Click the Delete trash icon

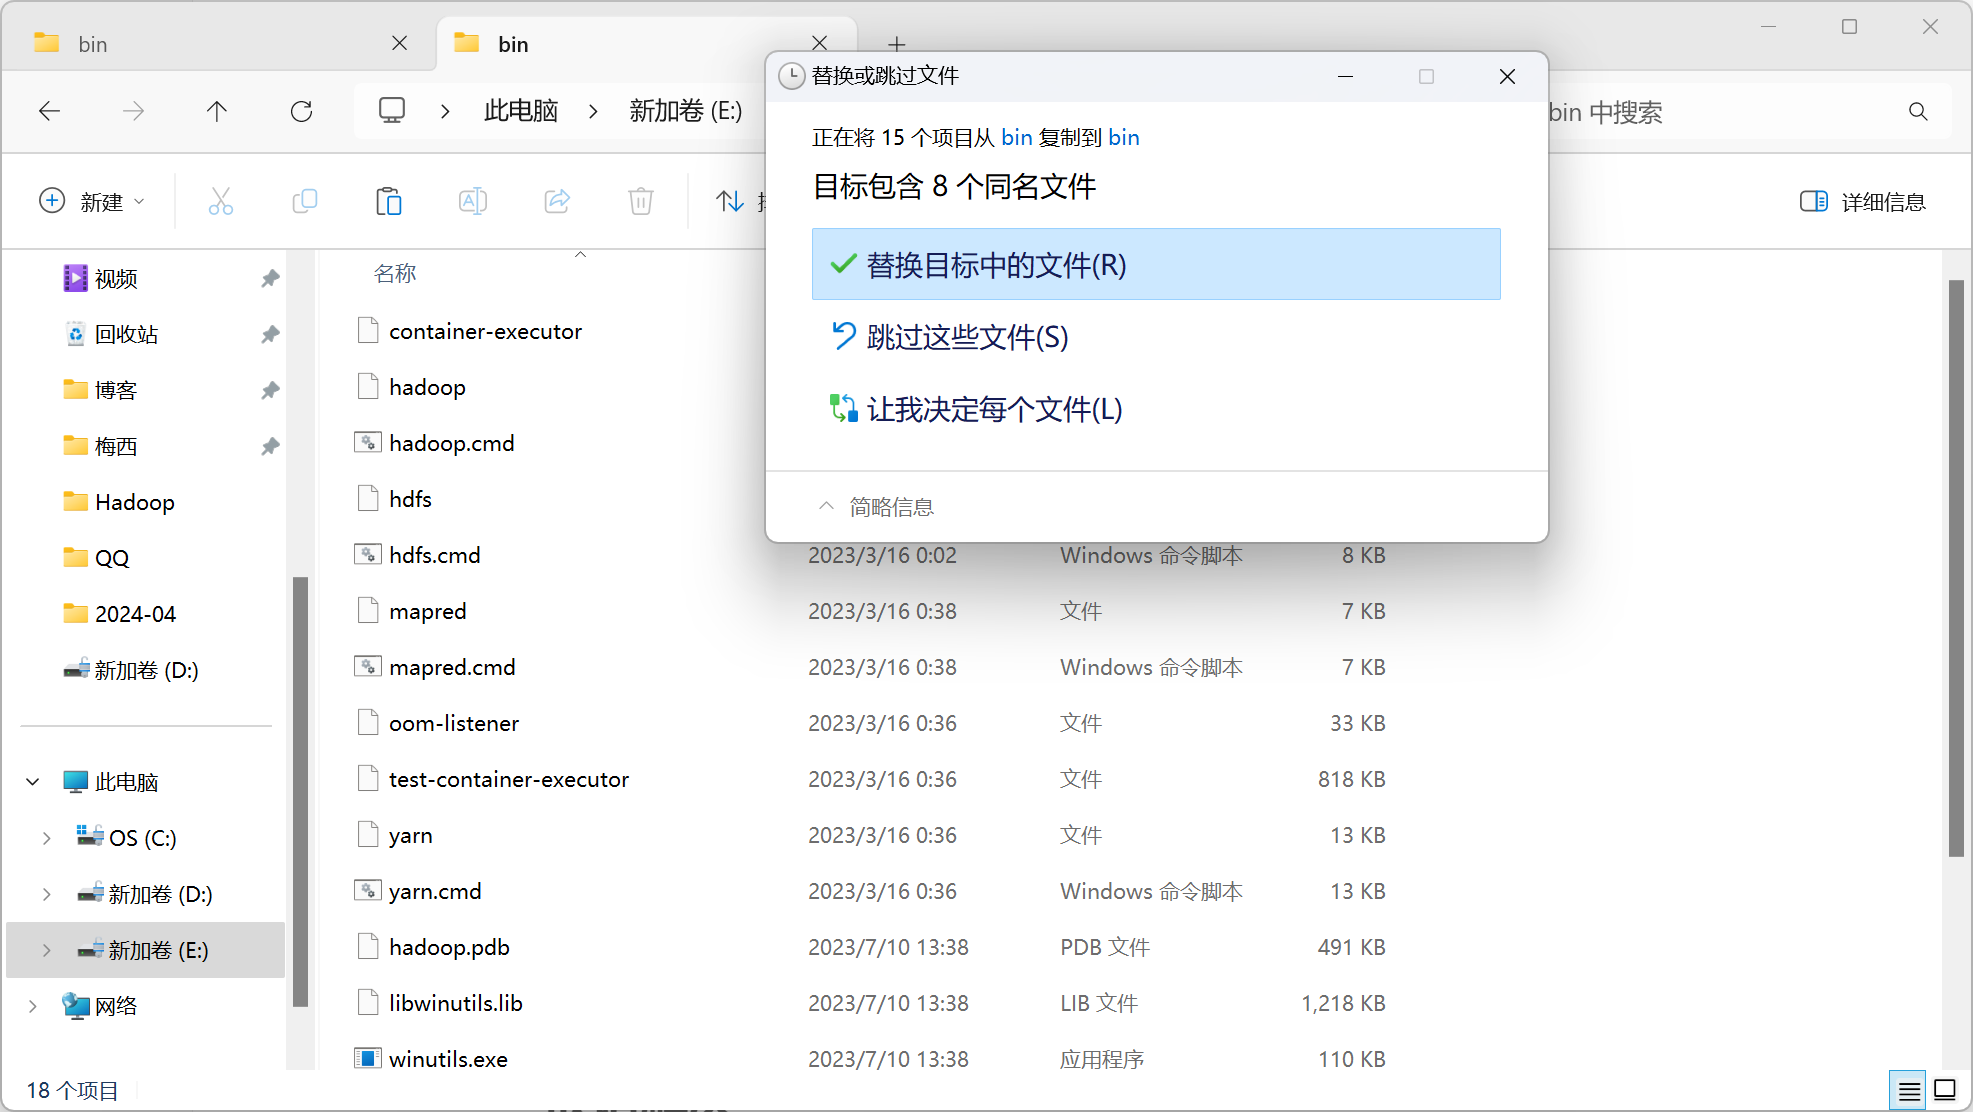pos(640,202)
